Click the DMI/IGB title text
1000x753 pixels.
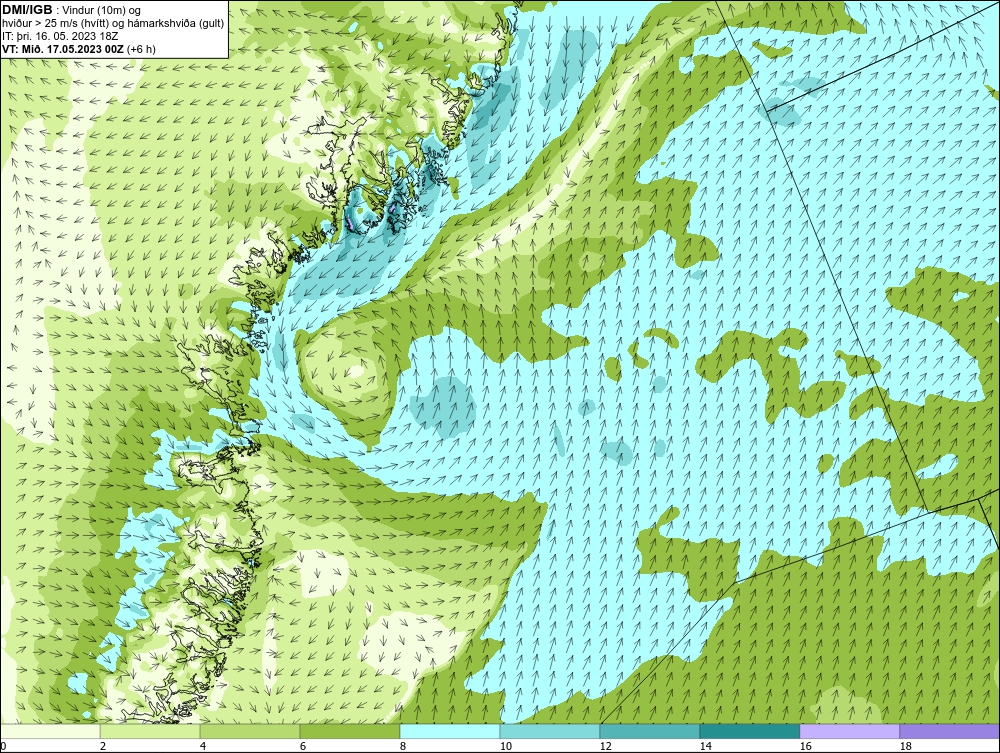[x=27, y=10]
